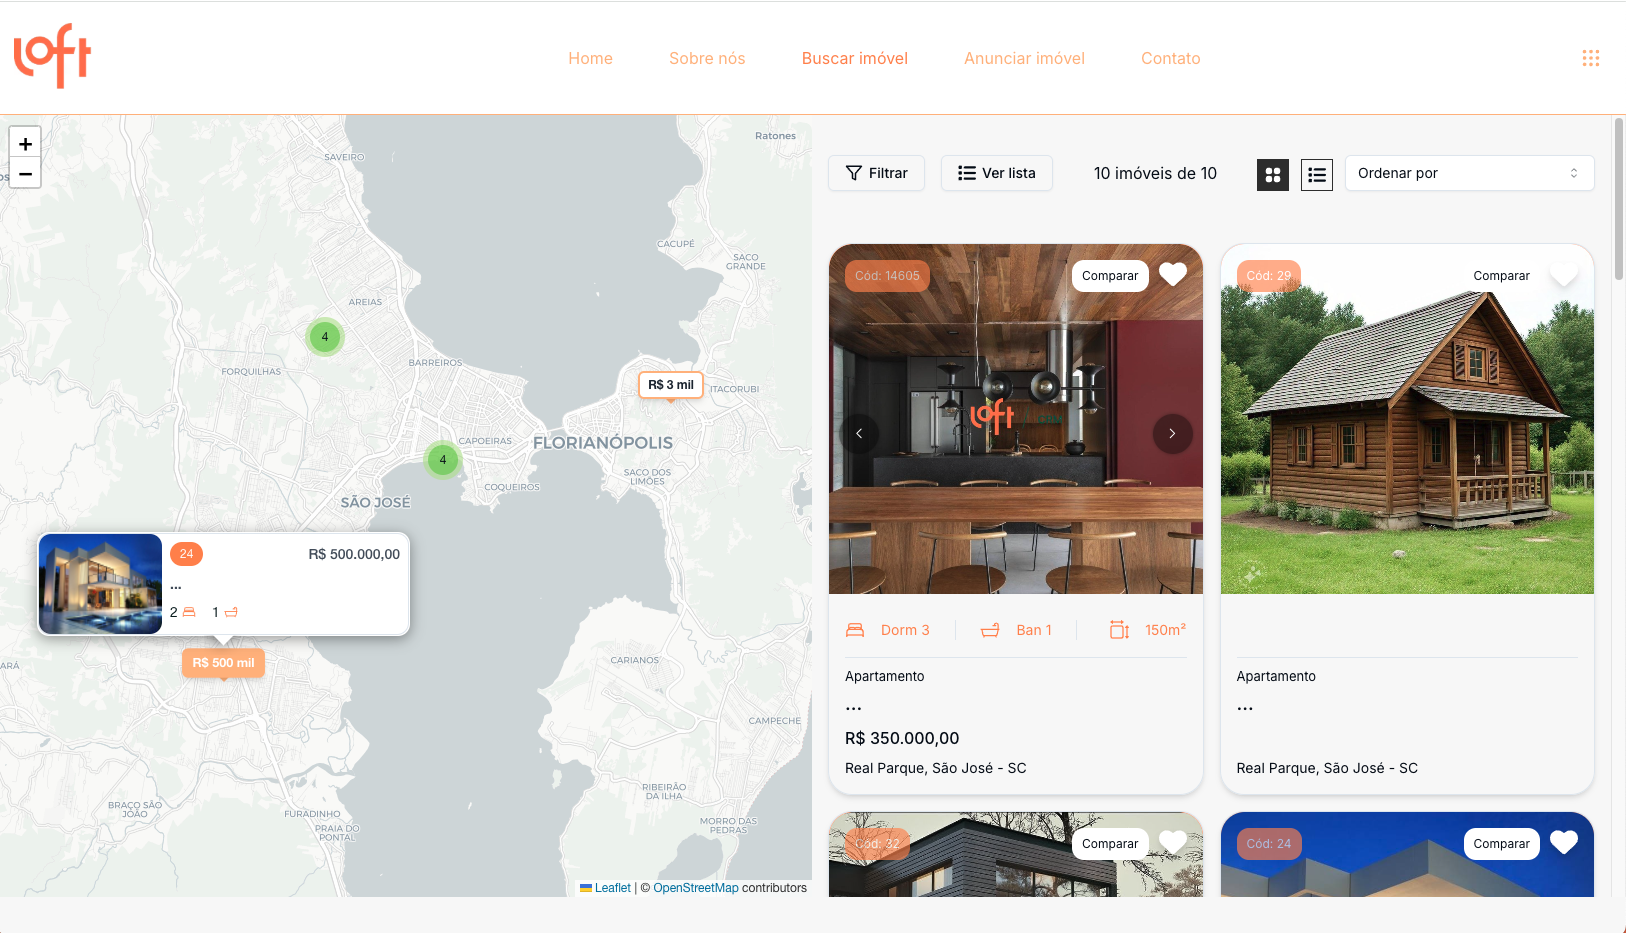
Task: Open the OpenStreetMap attribution link
Action: point(695,888)
